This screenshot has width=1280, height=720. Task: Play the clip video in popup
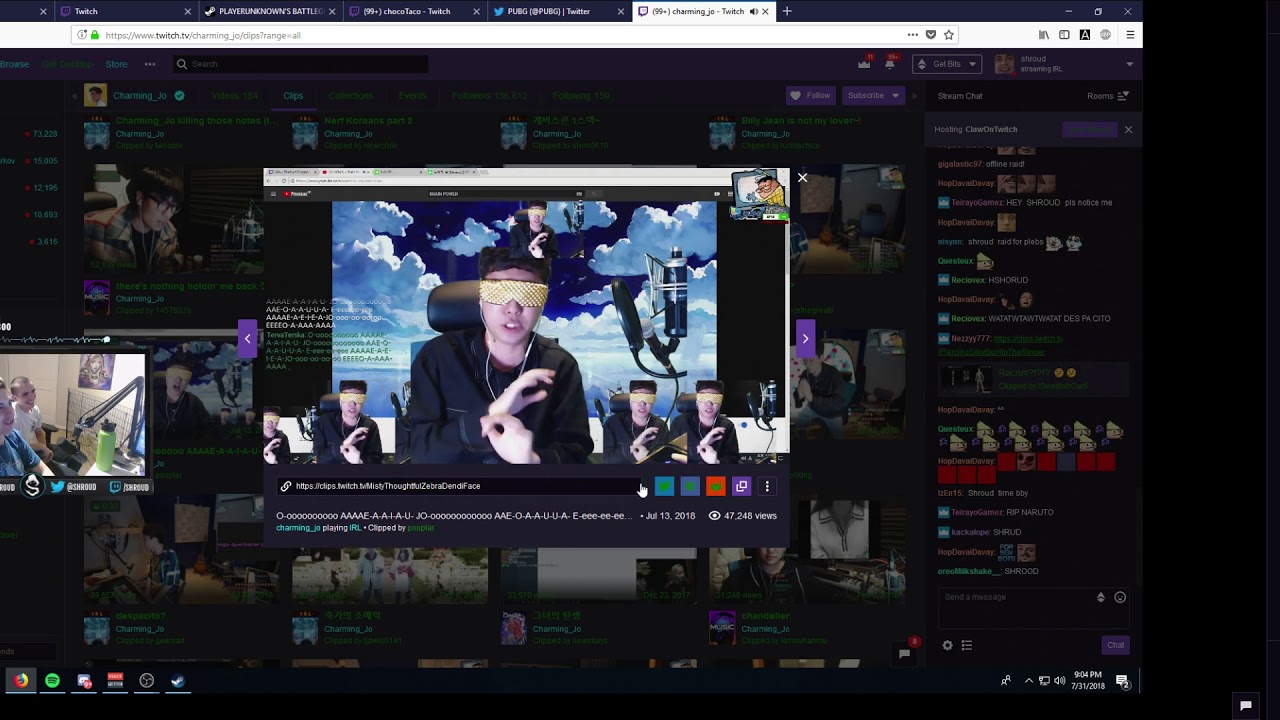pos(526,318)
